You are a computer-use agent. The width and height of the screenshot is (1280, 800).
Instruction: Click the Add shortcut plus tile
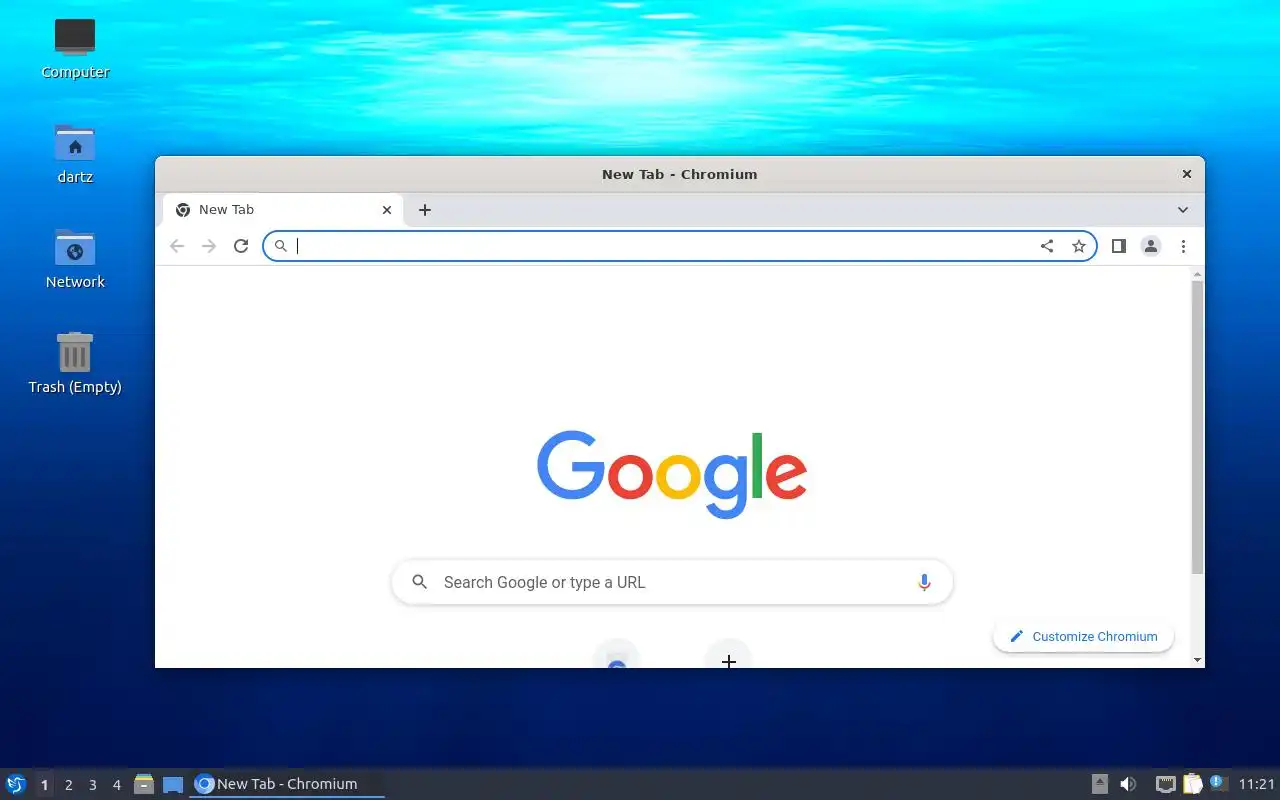(x=729, y=657)
